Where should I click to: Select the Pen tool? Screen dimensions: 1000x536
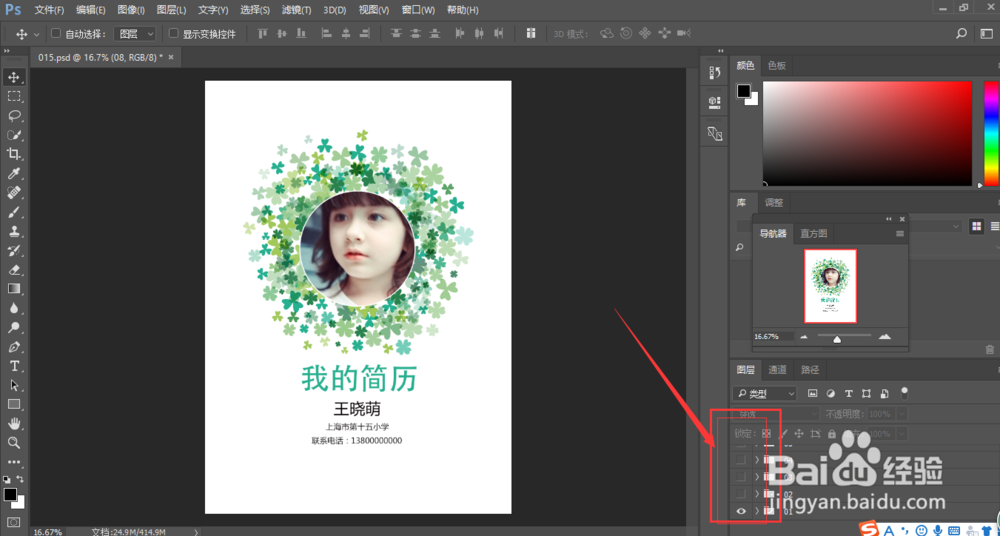[x=13, y=346]
